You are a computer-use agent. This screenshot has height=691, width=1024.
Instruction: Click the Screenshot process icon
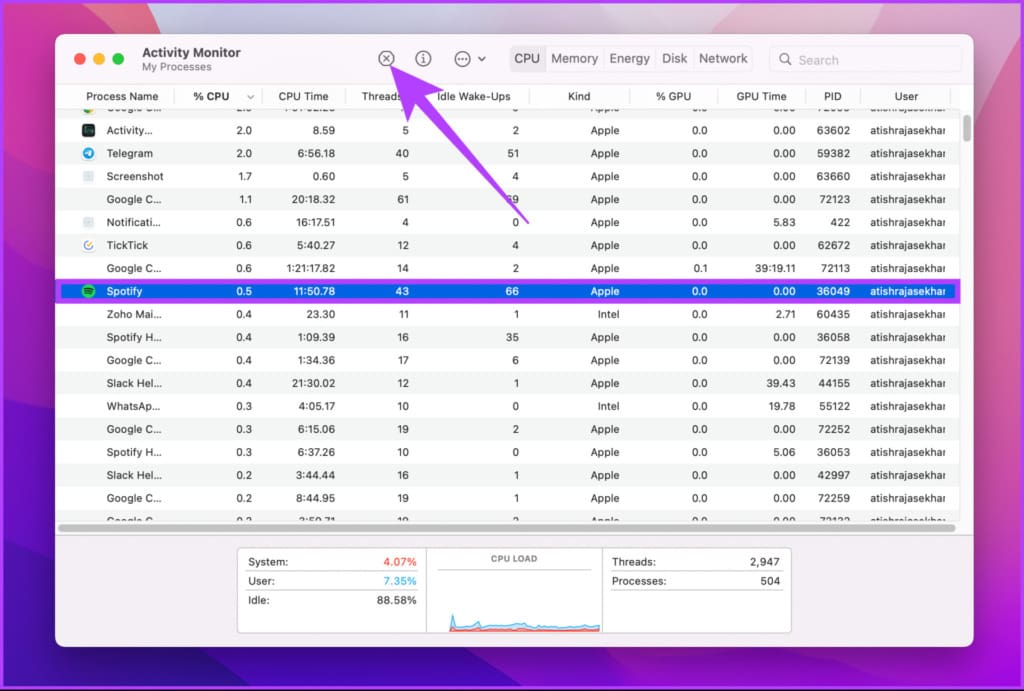click(88, 176)
